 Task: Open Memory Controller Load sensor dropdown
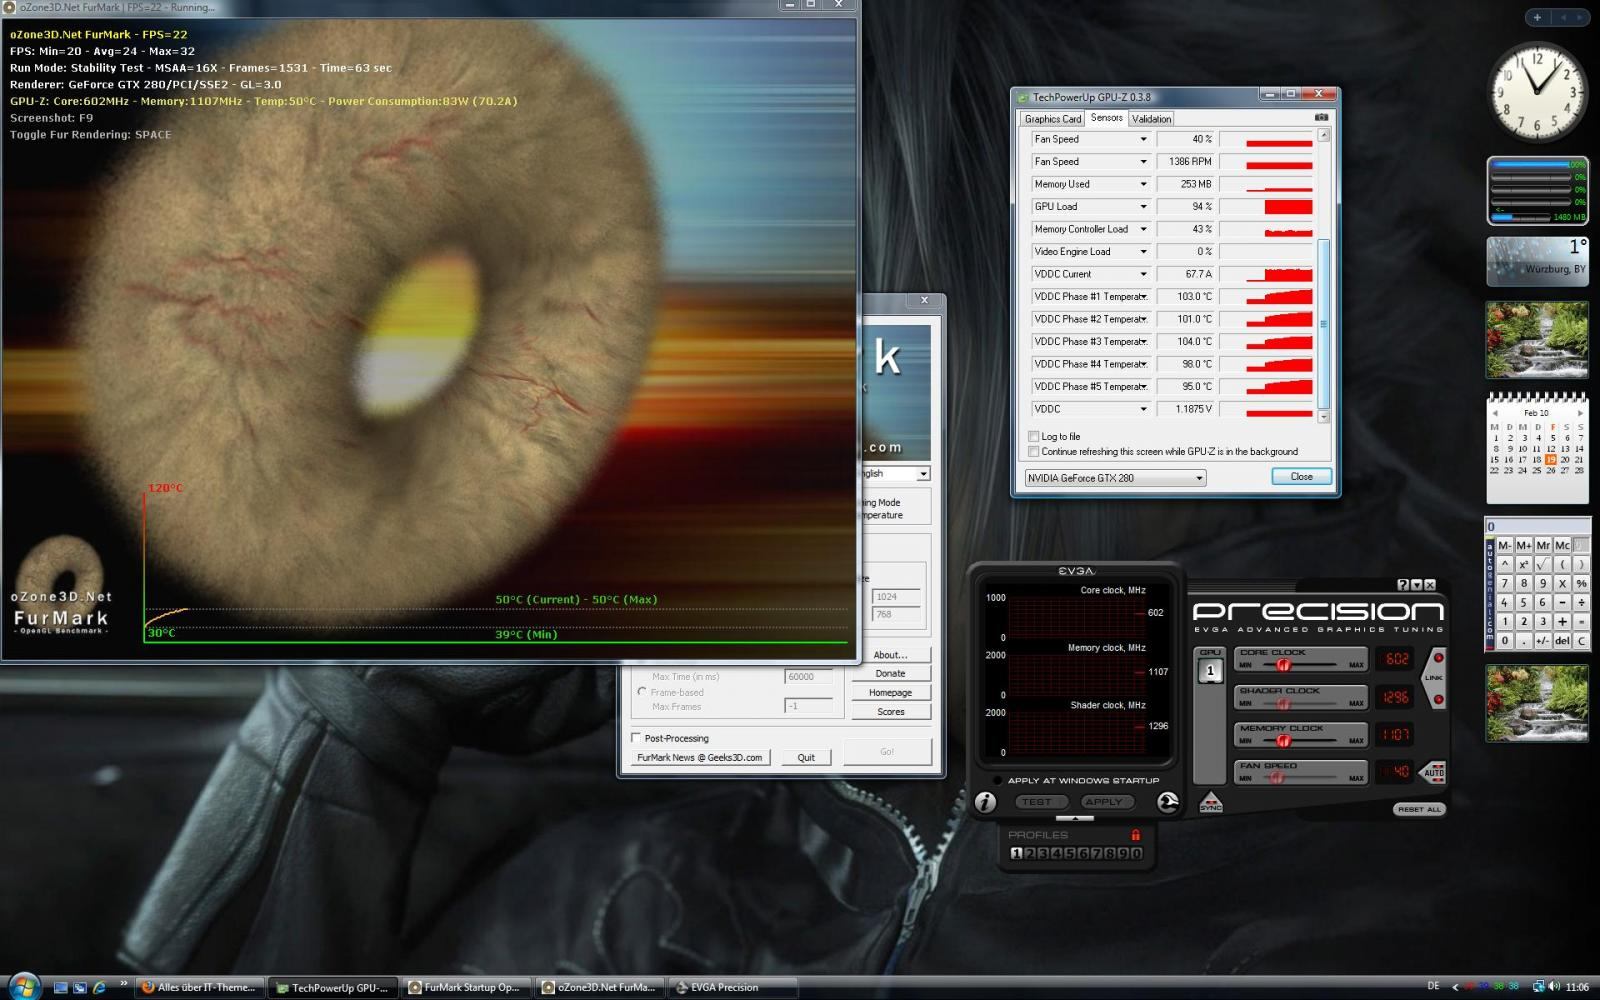tap(1144, 229)
